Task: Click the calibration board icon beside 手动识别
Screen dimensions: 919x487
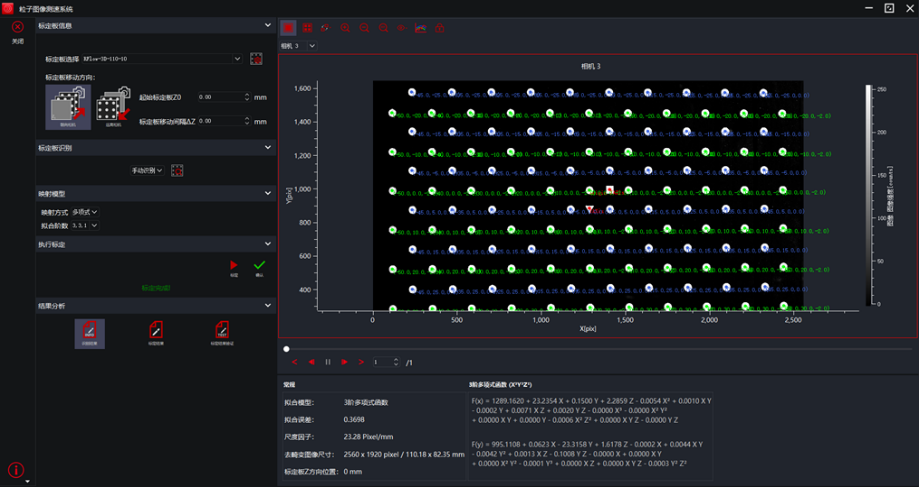Action: coord(177,171)
